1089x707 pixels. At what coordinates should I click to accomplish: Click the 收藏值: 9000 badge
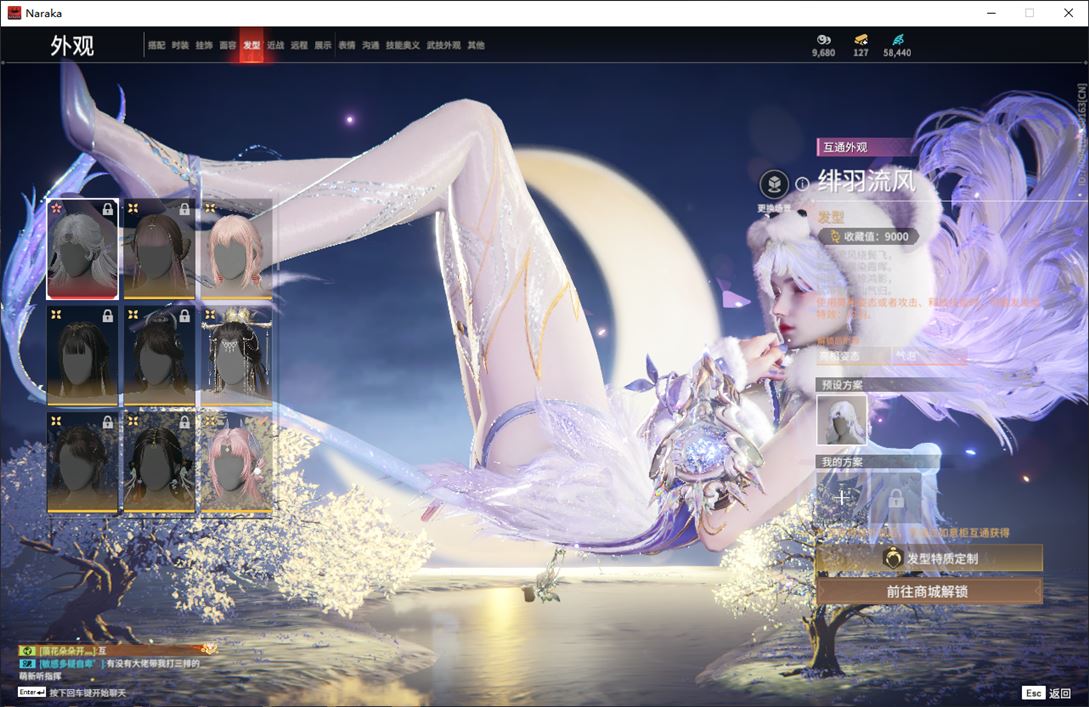pyautogui.click(x=868, y=237)
